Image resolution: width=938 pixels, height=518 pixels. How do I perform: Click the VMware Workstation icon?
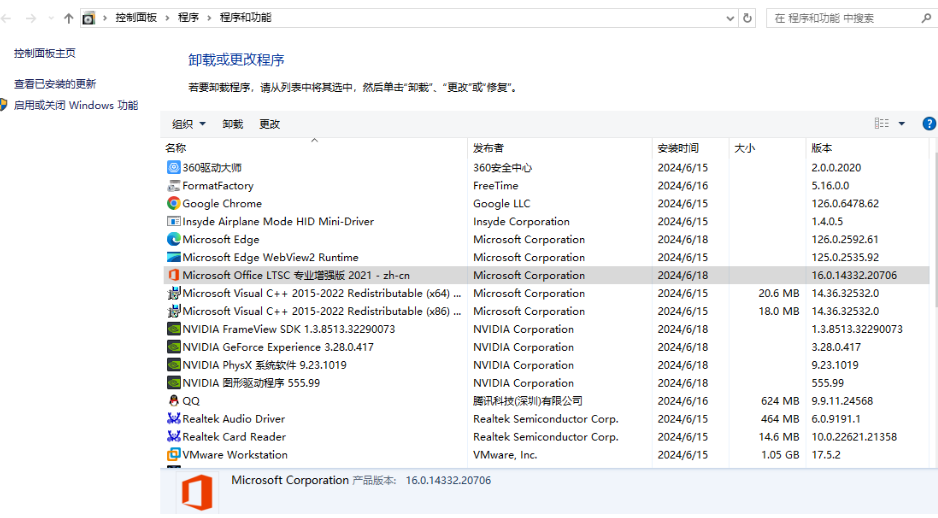pos(173,455)
